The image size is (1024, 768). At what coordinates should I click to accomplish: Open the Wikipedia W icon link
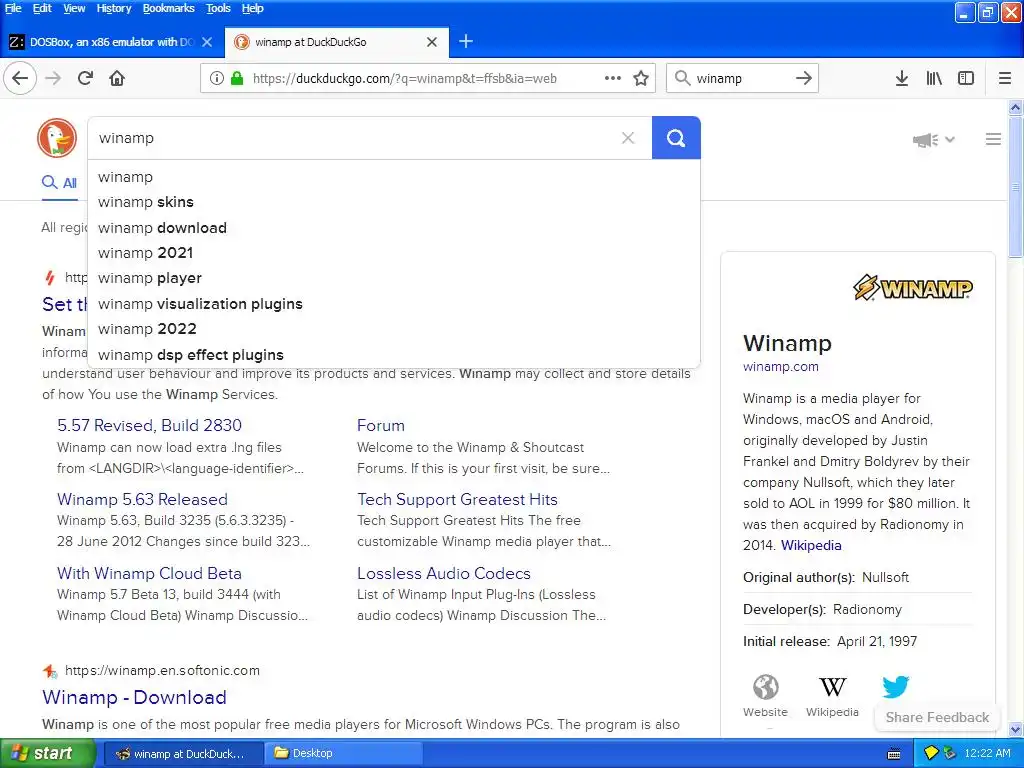point(832,687)
